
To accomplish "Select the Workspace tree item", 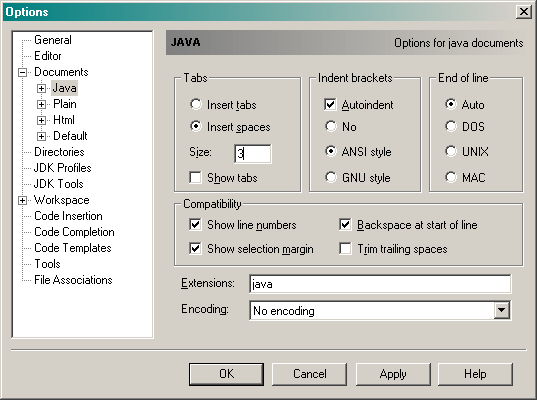I will pyautogui.click(x=62, y=200).
